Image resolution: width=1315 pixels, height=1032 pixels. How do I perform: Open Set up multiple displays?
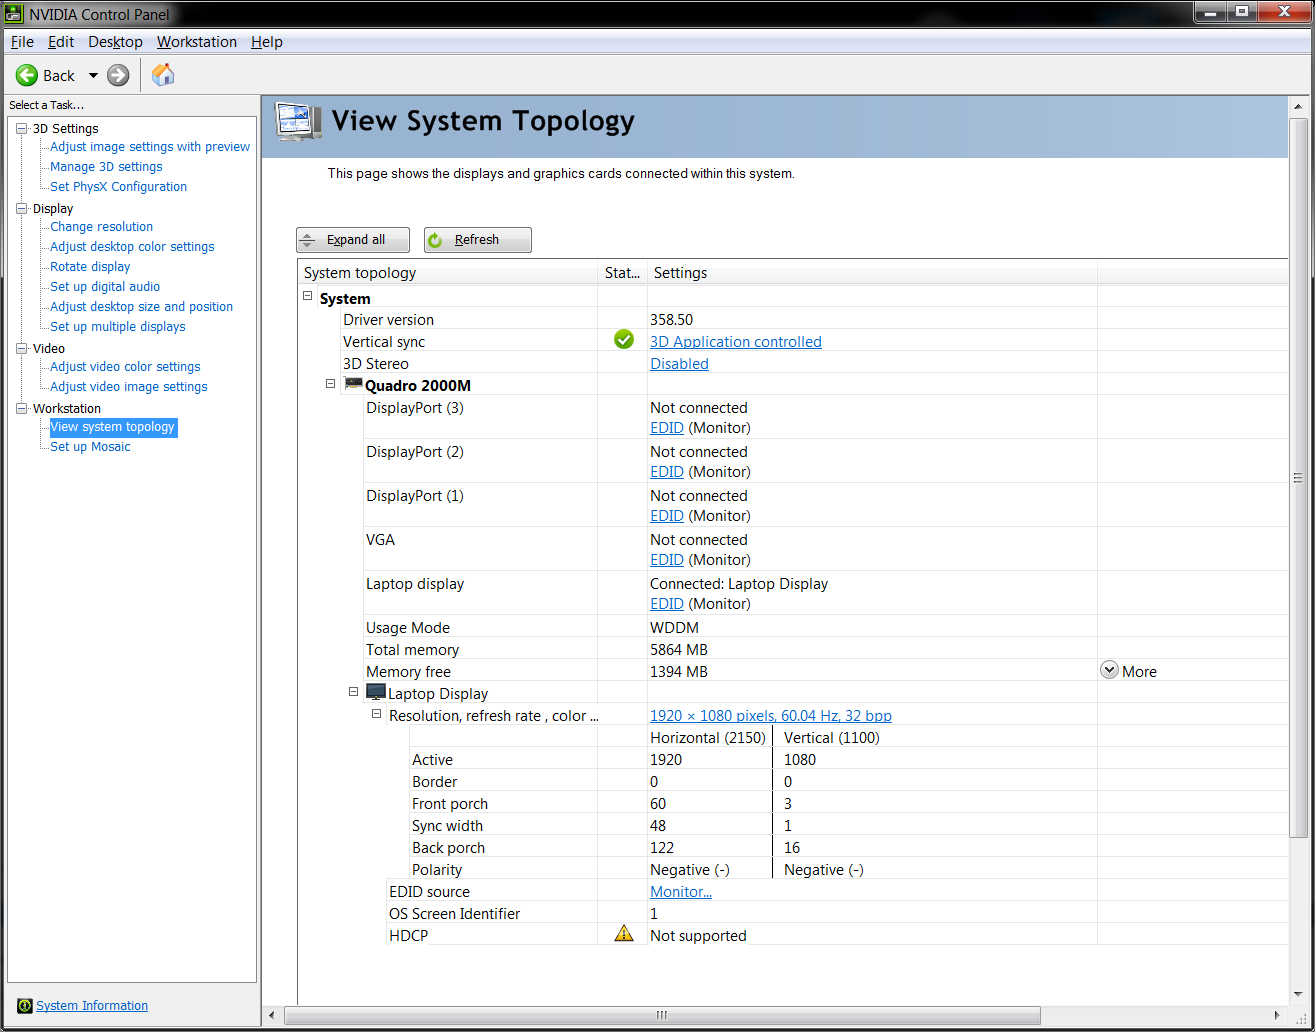pos(118,327)
